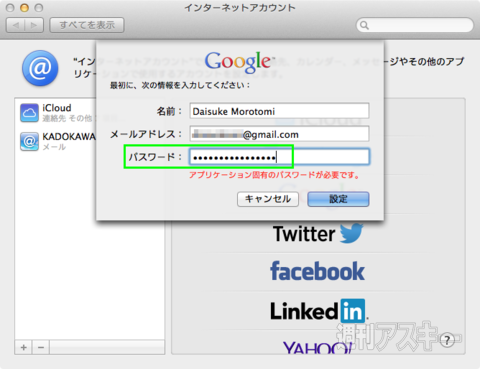Click the すべてを表示 button
Viewport: 480px width, 369px height.
tap(87, 25)
